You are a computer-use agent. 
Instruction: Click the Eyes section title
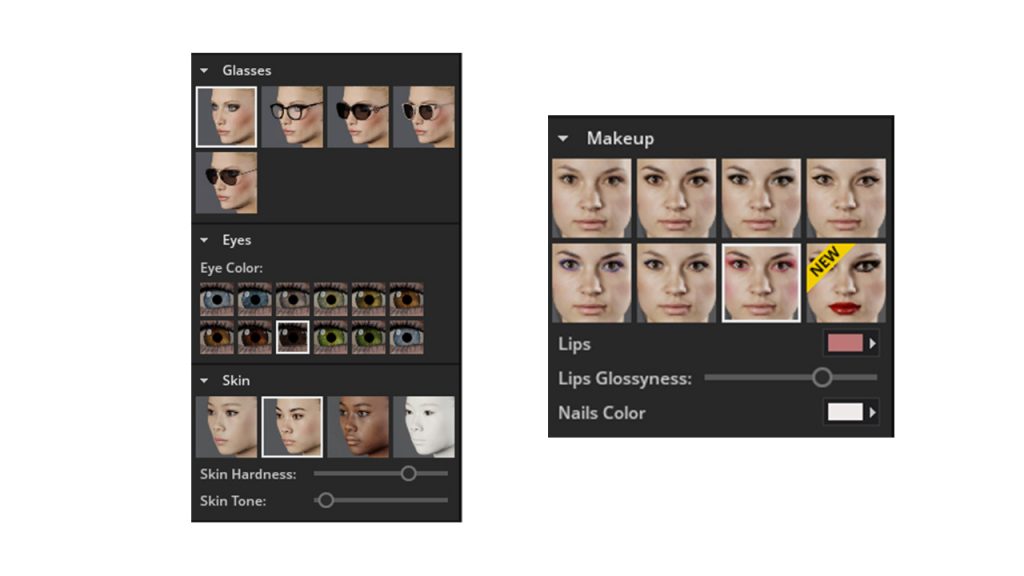click(236, 240)
